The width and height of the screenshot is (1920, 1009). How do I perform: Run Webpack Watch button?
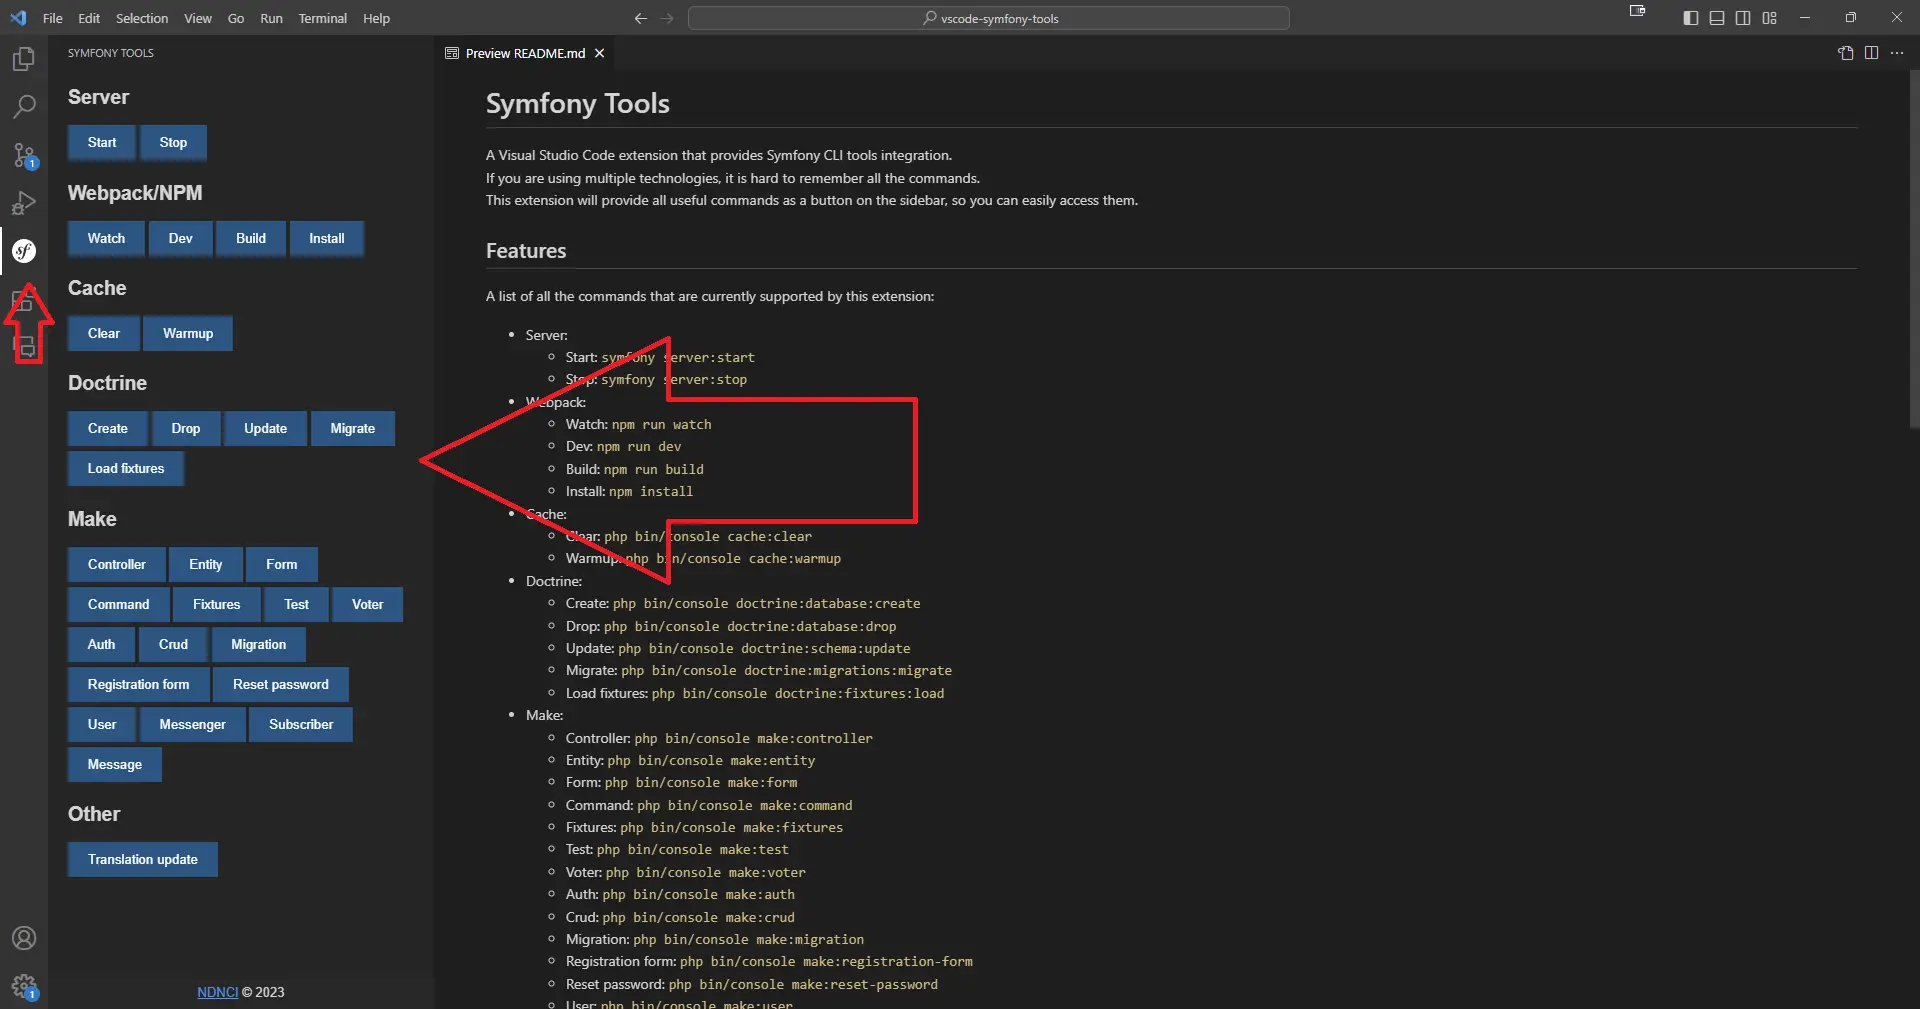click(106, 239)
